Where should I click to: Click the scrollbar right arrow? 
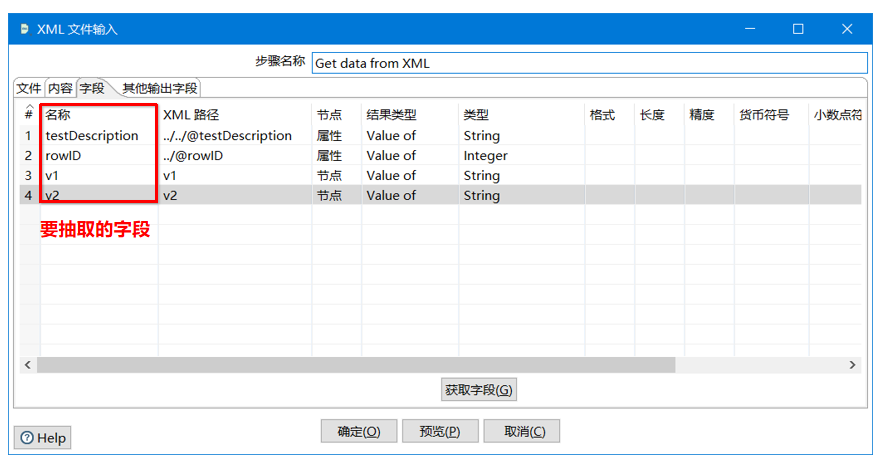(852, 365)
